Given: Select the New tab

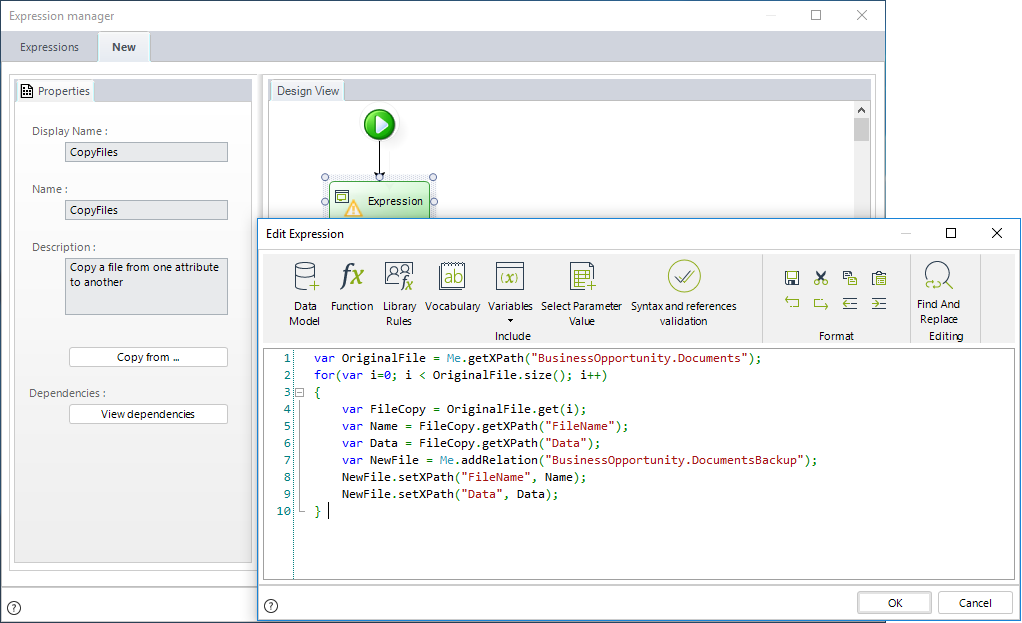Looking at the screenshot, I should [124, 47].
